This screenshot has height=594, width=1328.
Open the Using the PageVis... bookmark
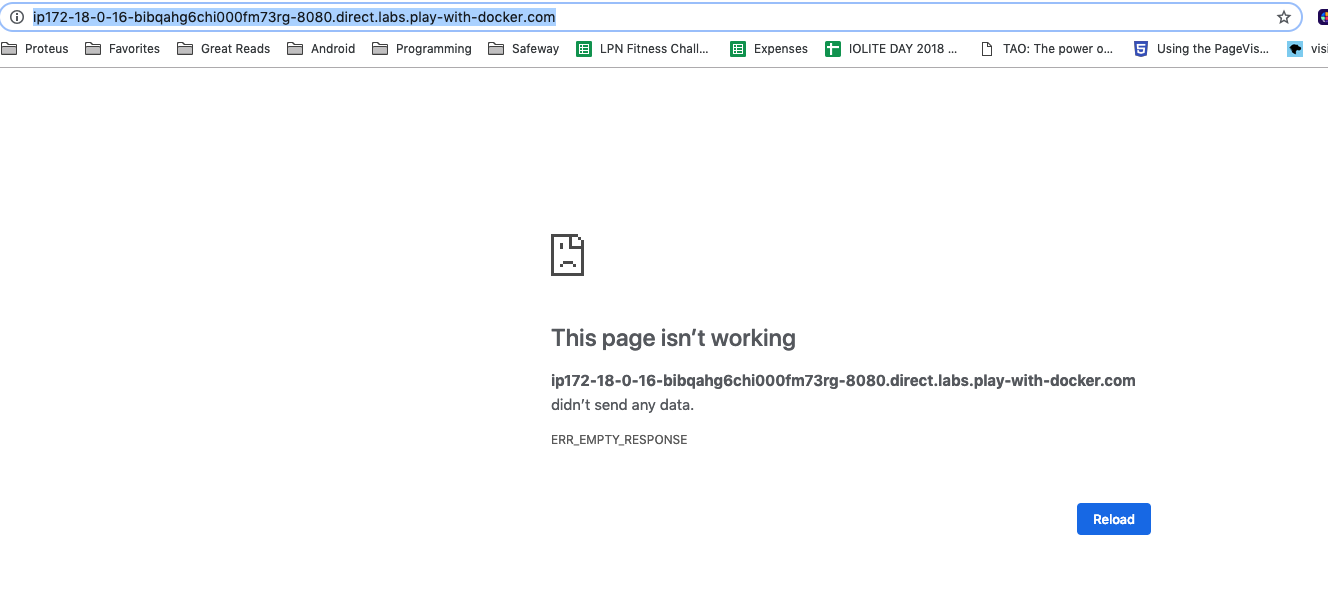tap(1201, 48)
